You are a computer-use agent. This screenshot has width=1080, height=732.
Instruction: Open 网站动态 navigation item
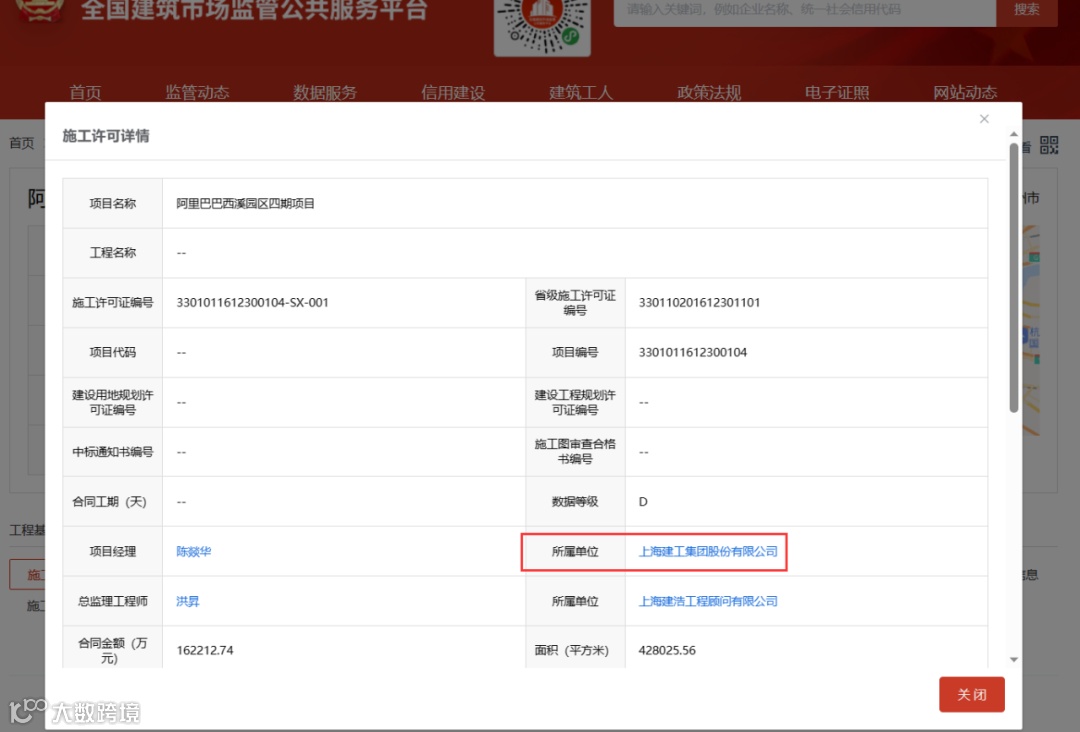(965, 92)
